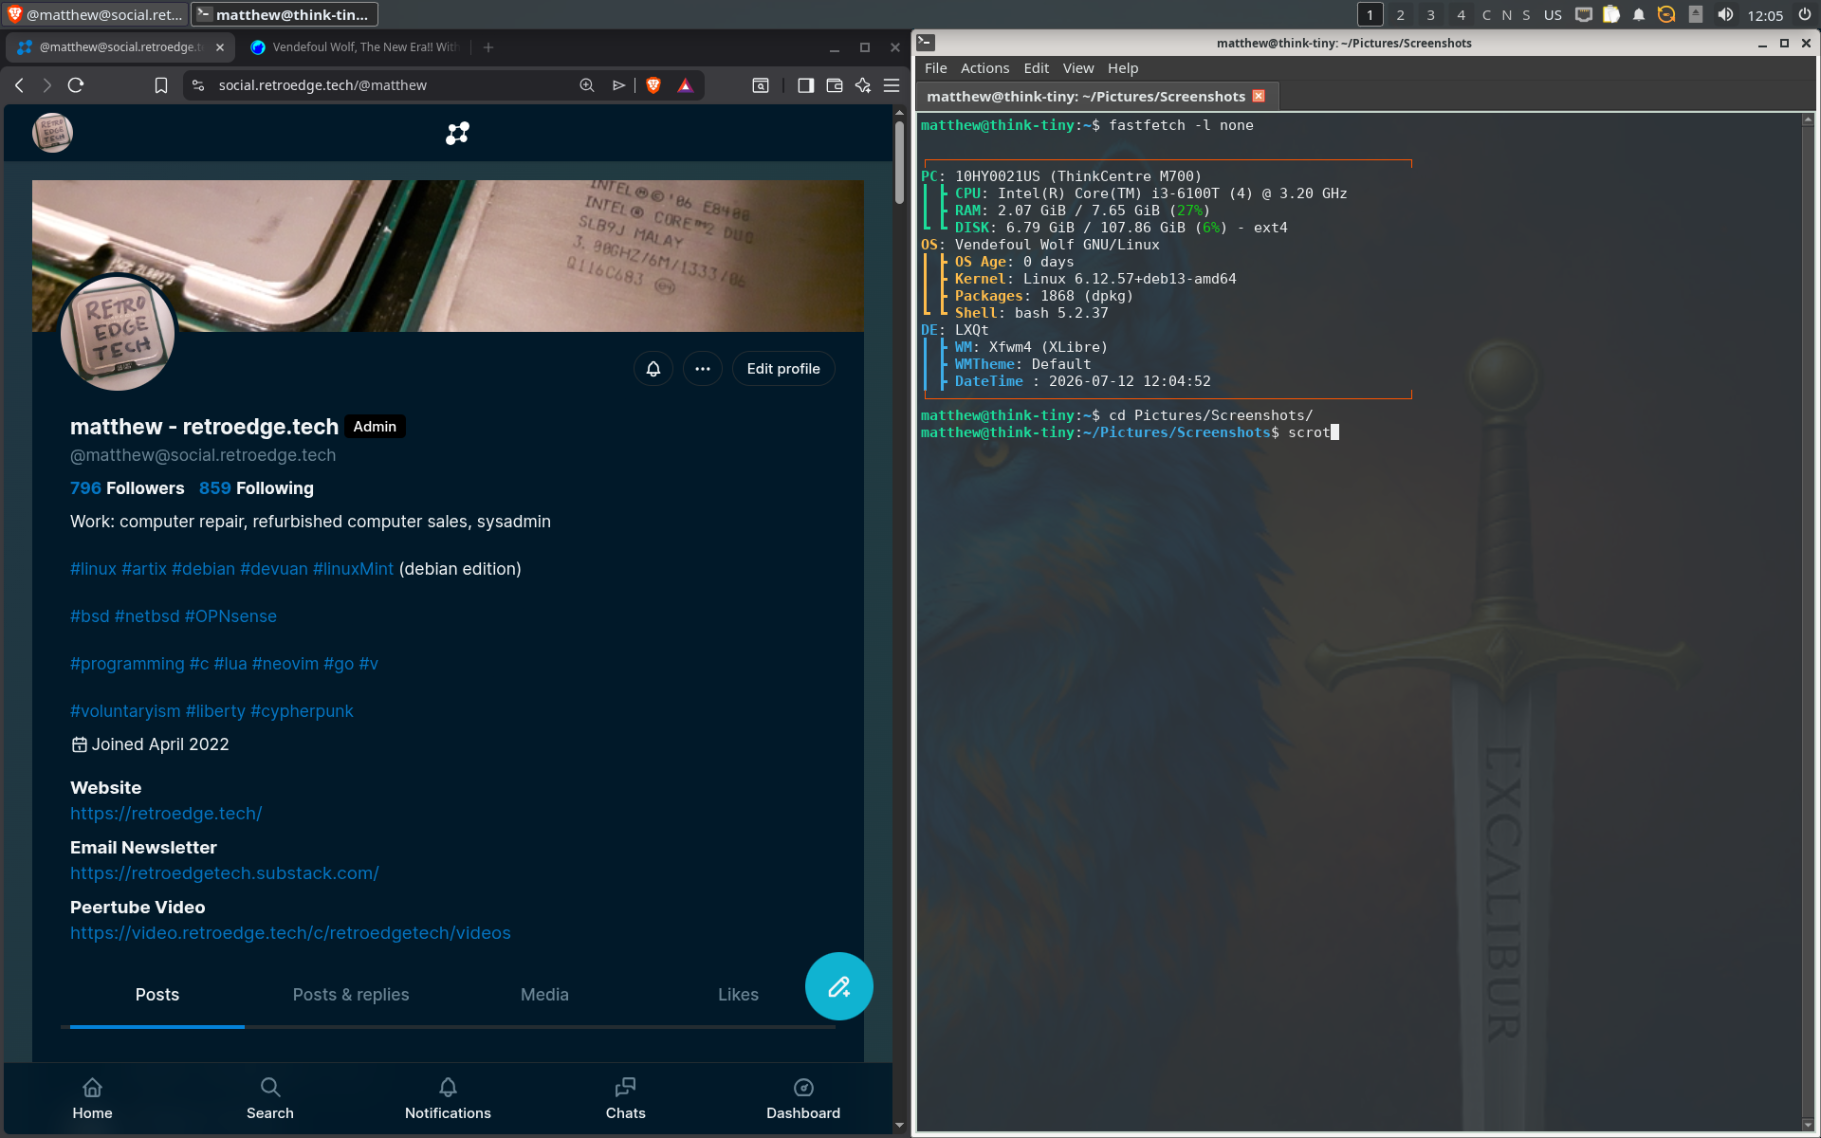
Task: Open 796 Followers list
Action: click(127, 488)
